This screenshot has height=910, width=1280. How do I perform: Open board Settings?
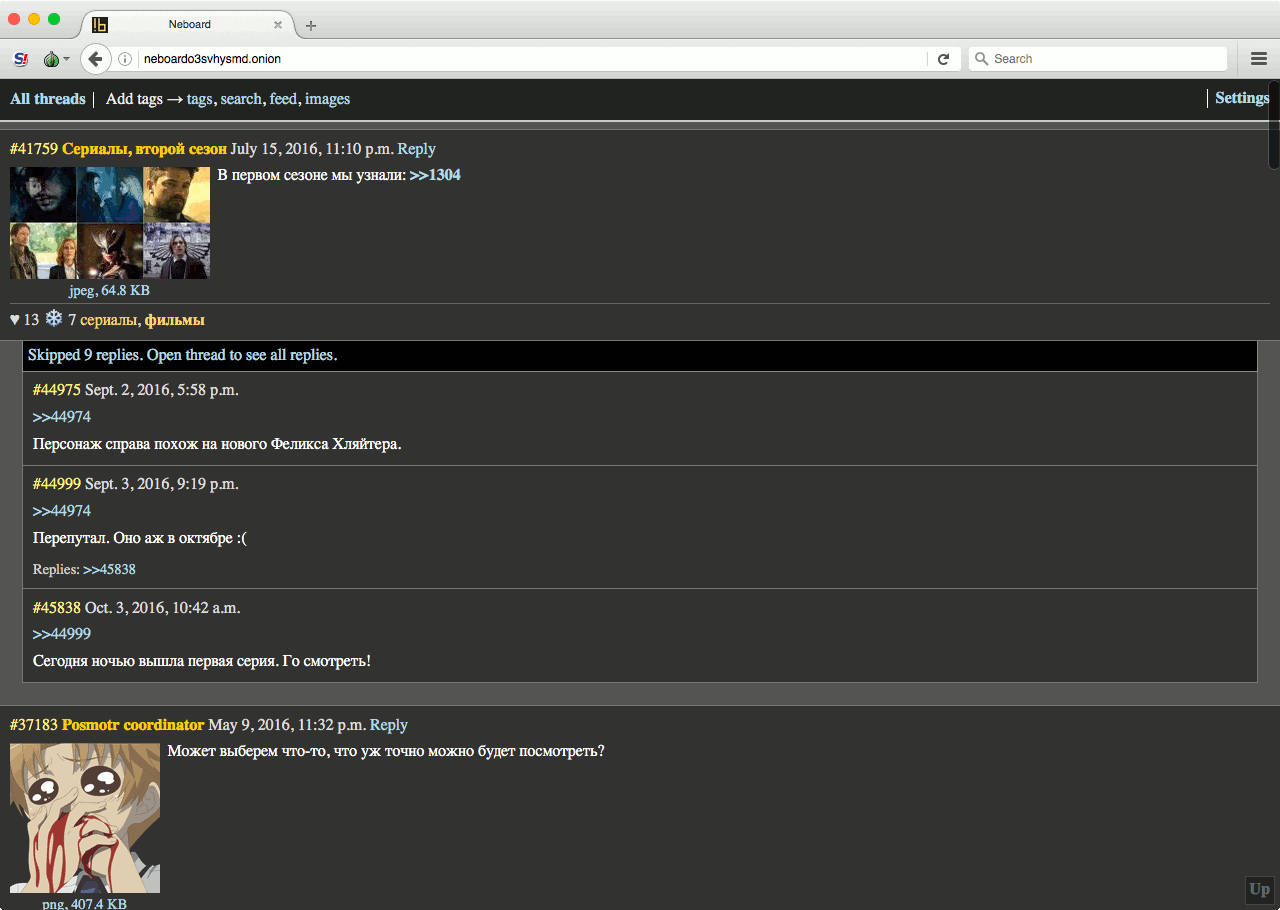coord(1241,98)
